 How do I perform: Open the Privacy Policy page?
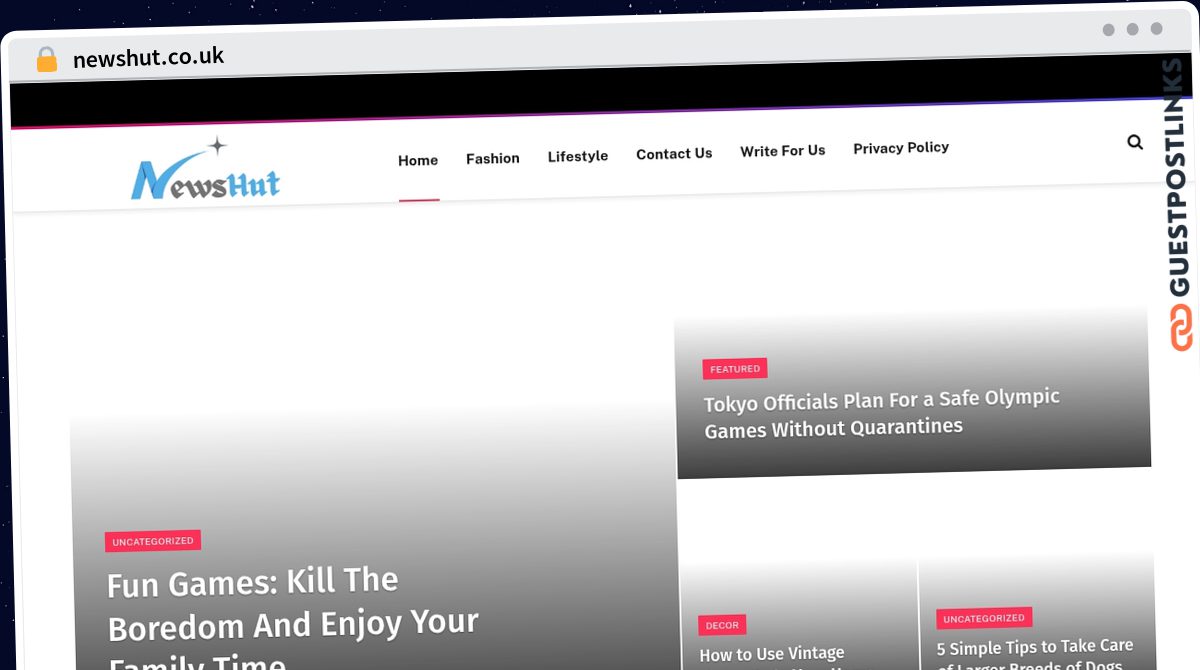901,147
